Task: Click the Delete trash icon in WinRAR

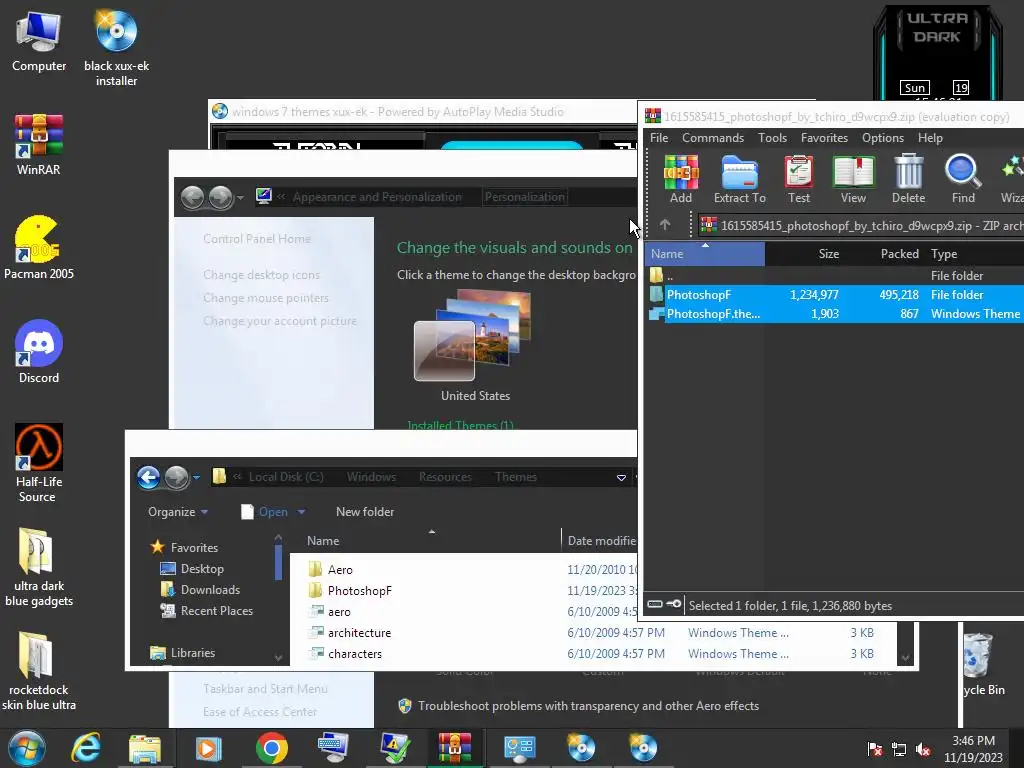Action: coord(908,180)
